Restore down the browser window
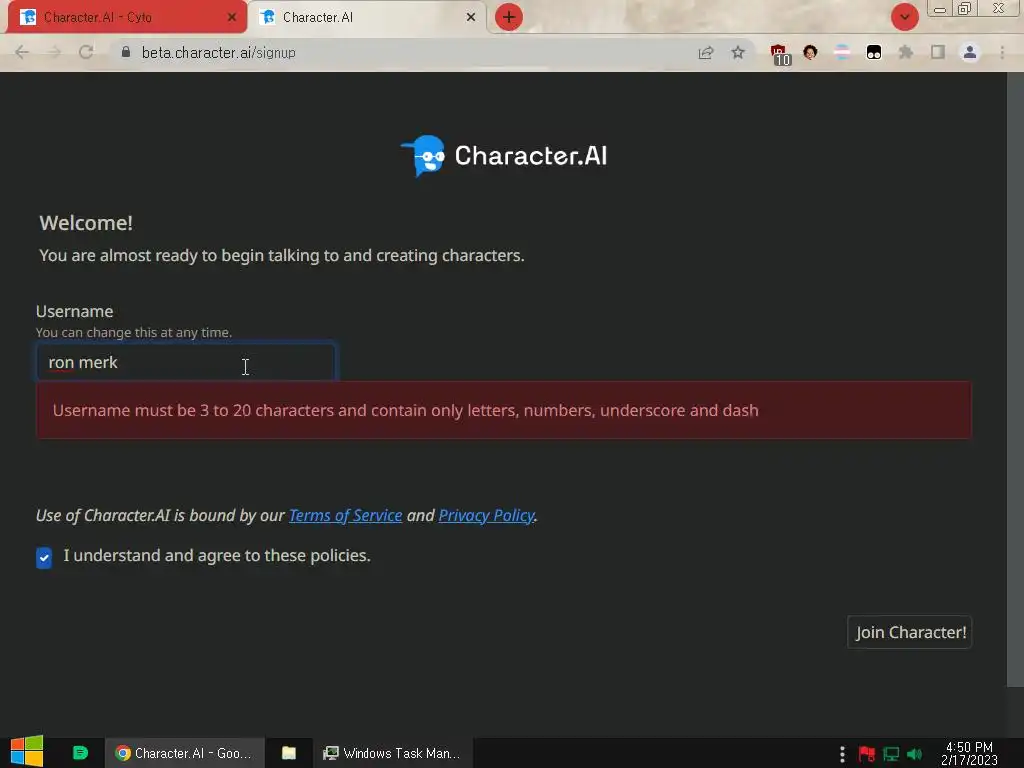 click(x=965, y=9)
